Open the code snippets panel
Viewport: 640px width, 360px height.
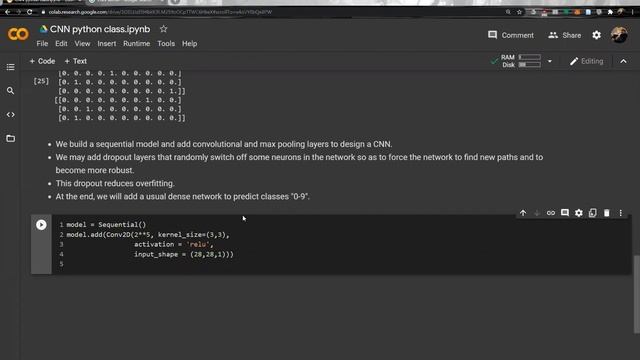pos(11,115)
